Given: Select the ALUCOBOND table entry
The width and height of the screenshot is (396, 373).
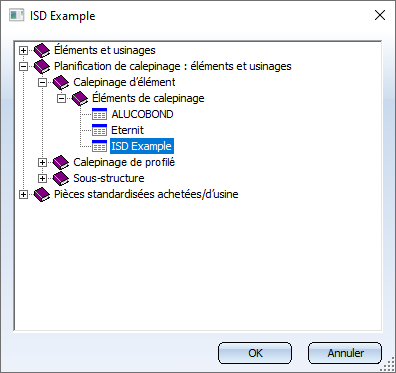Looking at the screenshot, I should tap(142, 114).
